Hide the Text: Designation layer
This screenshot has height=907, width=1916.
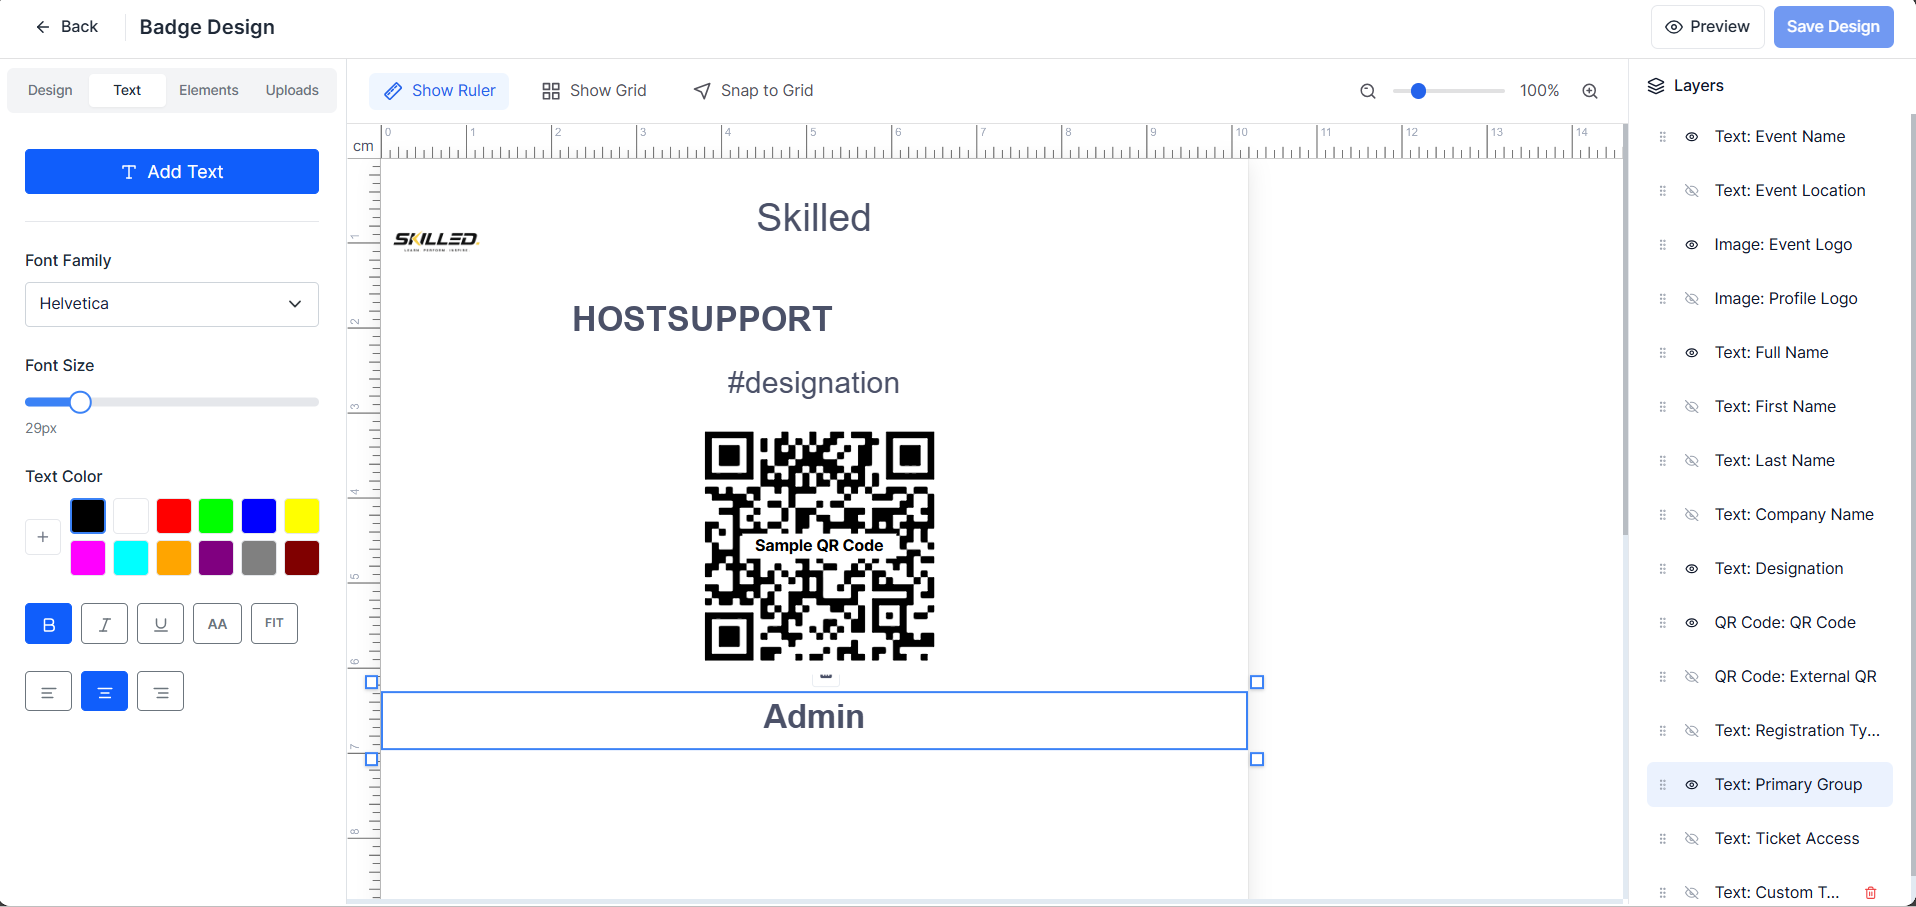pyautogui.click(x=1692, y=569)
